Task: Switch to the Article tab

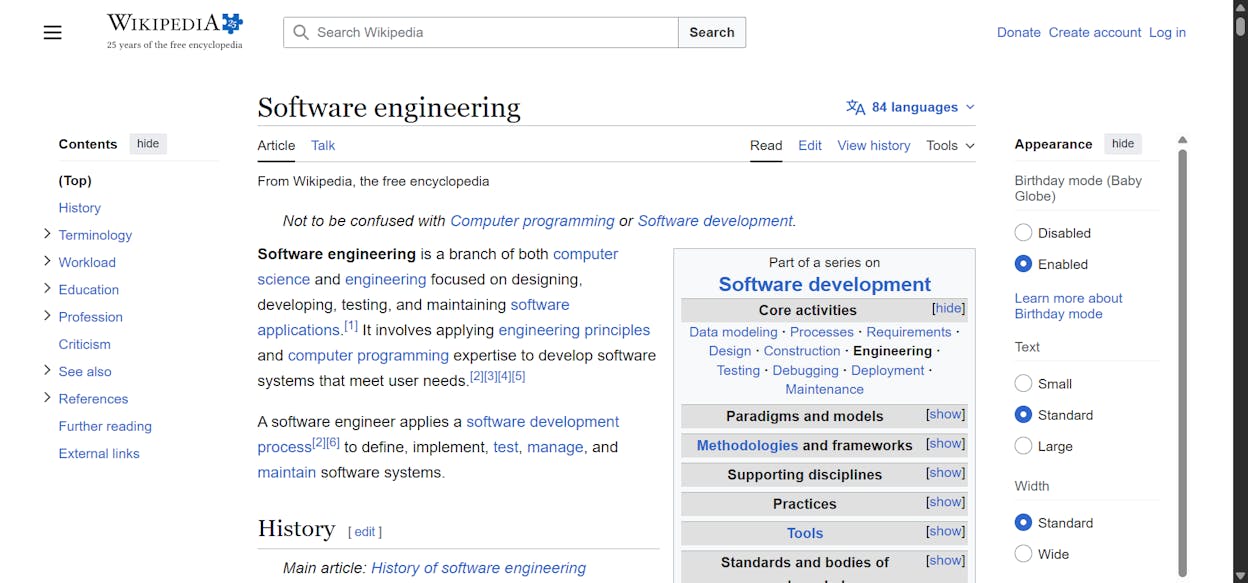Action: click(x=276, y=145)
